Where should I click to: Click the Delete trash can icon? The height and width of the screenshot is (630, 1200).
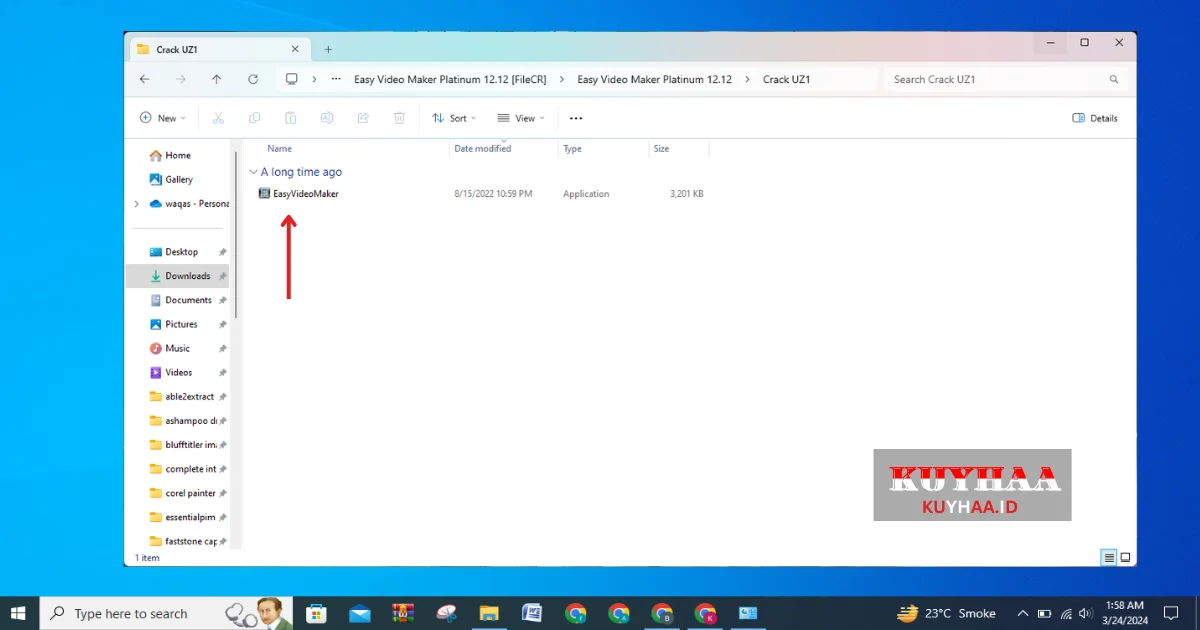pyautogui.click(x=399, y=118)
